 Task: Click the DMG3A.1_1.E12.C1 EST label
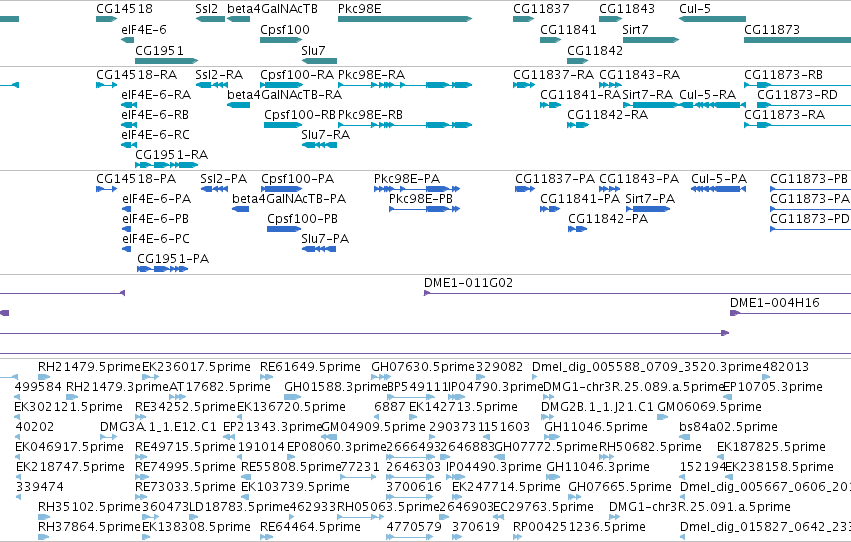[158, 427]
